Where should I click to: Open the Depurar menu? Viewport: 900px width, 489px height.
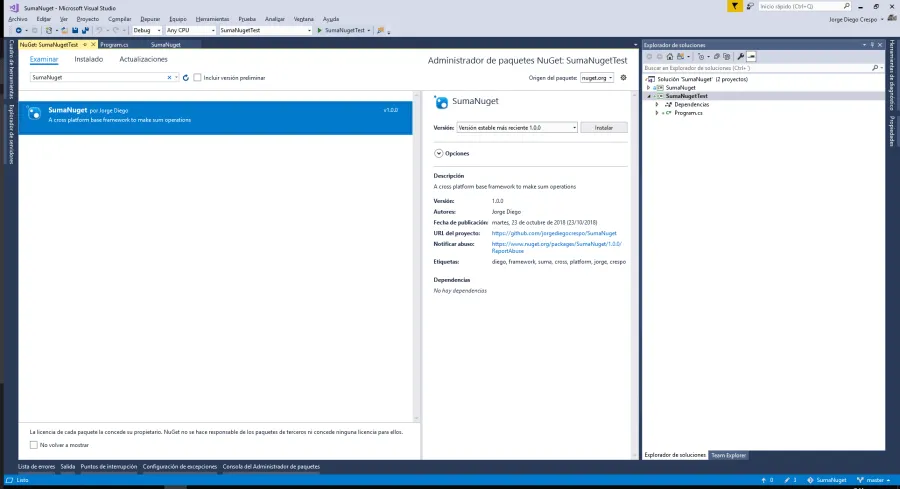(150, 19)
